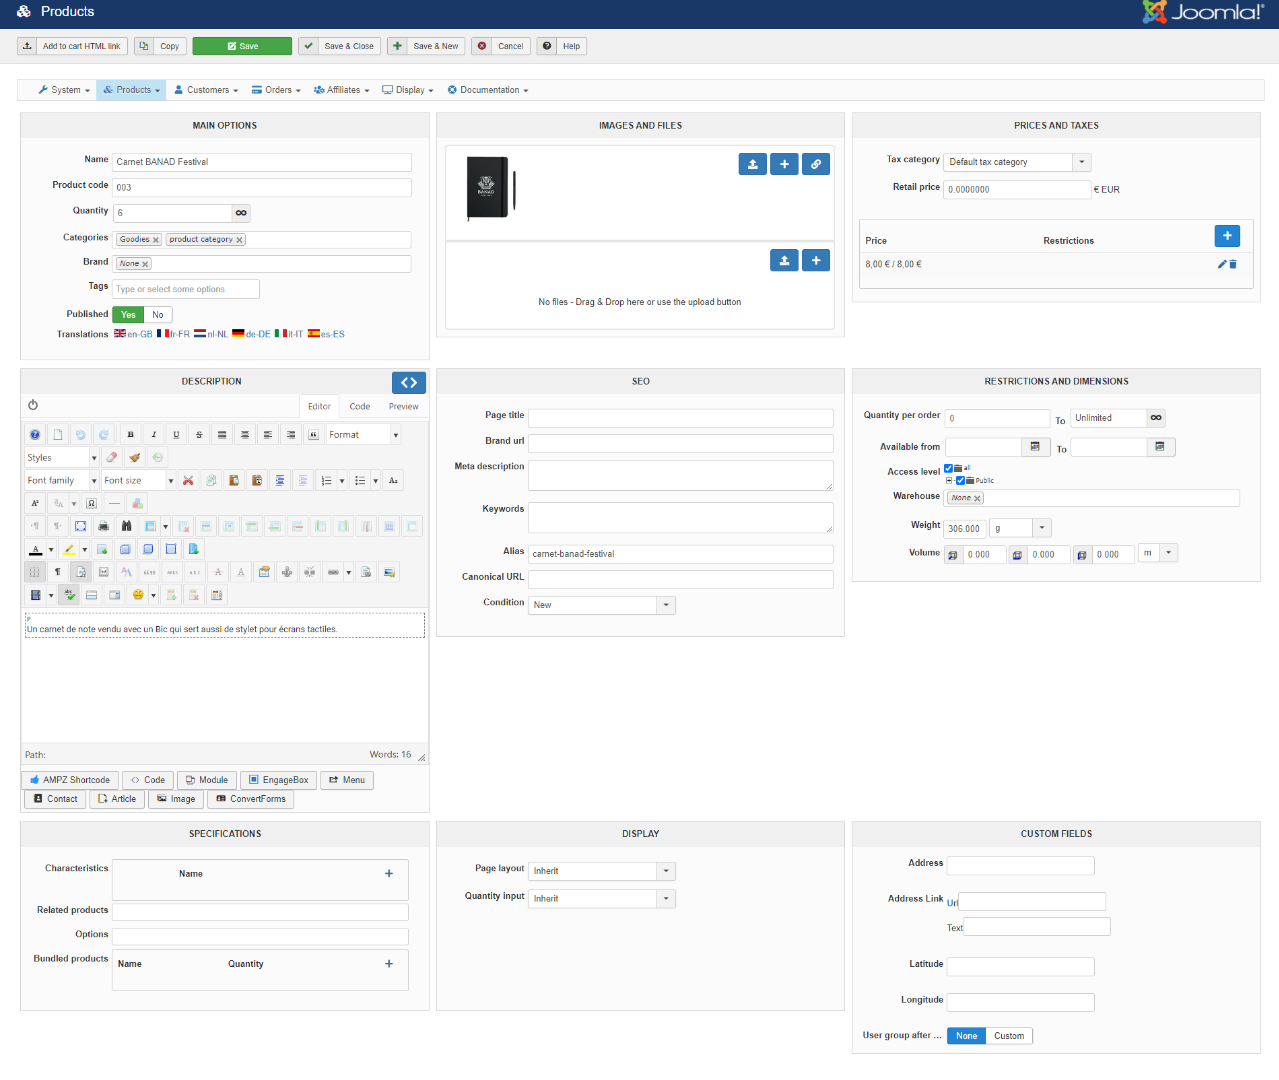
Task: Open the Tax category dropdown
Action: pos(1081,162)
